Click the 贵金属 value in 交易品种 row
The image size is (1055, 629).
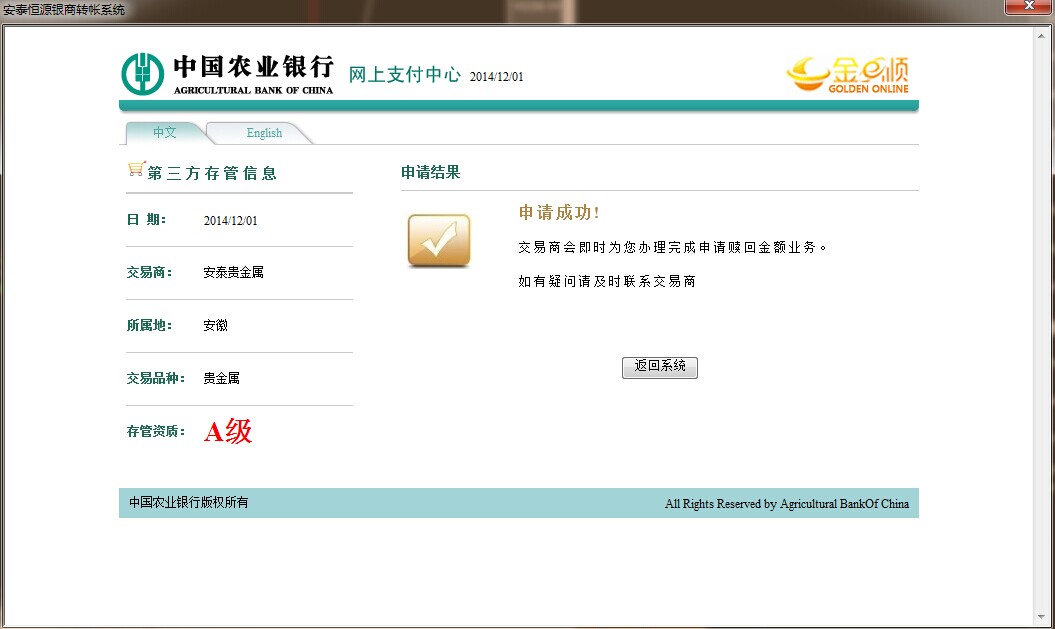(x=221, y=378)
